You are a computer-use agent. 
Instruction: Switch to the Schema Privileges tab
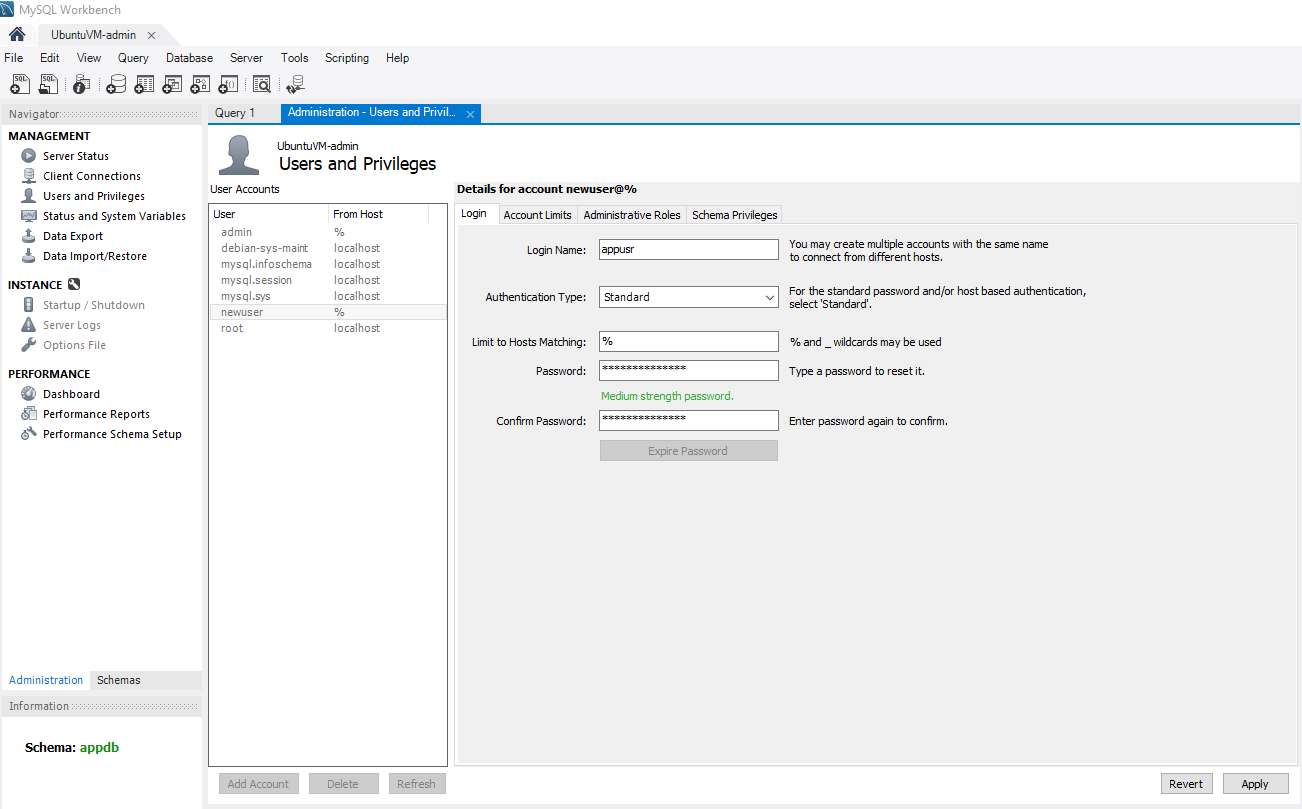click(x=734, y=215)
